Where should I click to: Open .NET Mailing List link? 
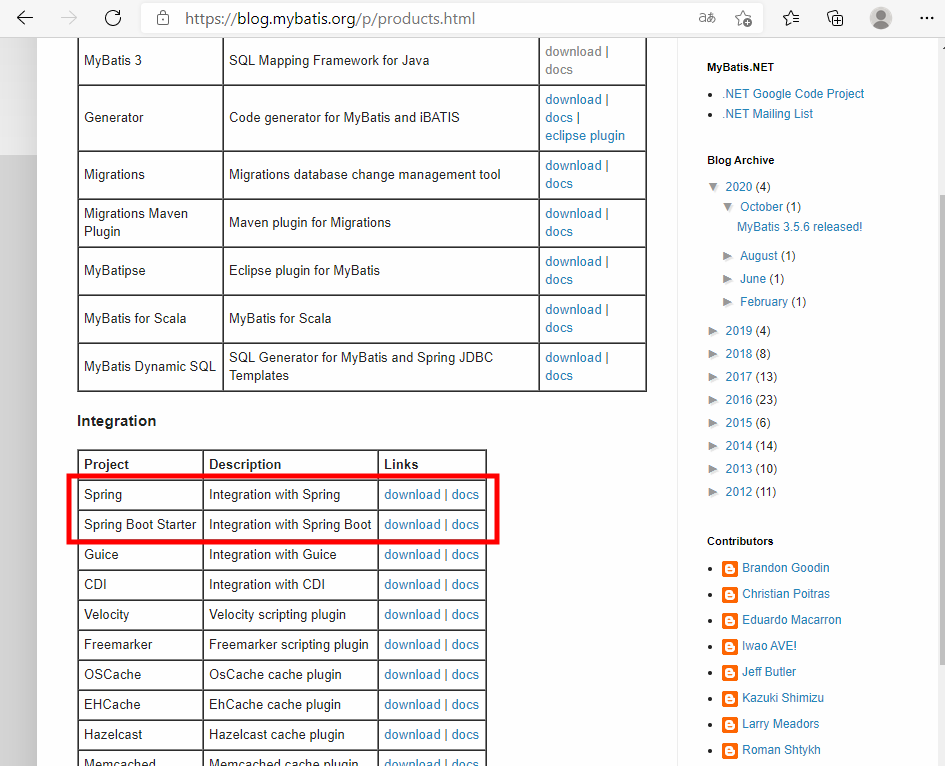pos(767,113)
